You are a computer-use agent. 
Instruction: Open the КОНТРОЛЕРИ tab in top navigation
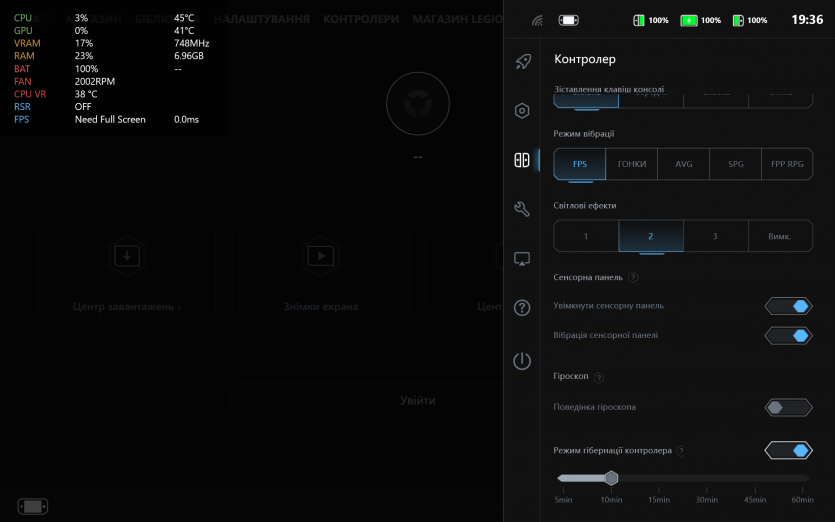(x=361, y=19)
